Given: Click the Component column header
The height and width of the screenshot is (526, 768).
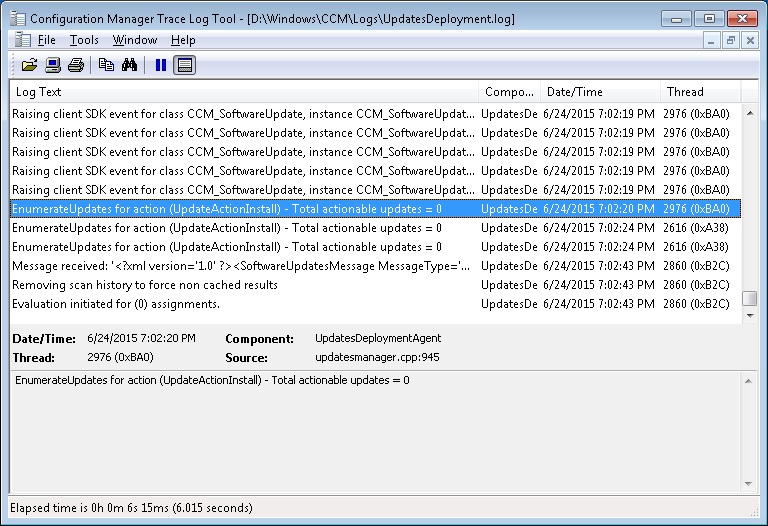Looking at the screenshot, I should click(x=509, y=92).
